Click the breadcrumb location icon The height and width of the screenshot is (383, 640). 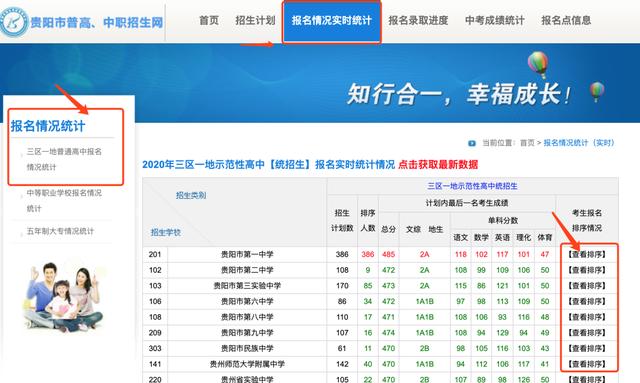coord(472,143)
